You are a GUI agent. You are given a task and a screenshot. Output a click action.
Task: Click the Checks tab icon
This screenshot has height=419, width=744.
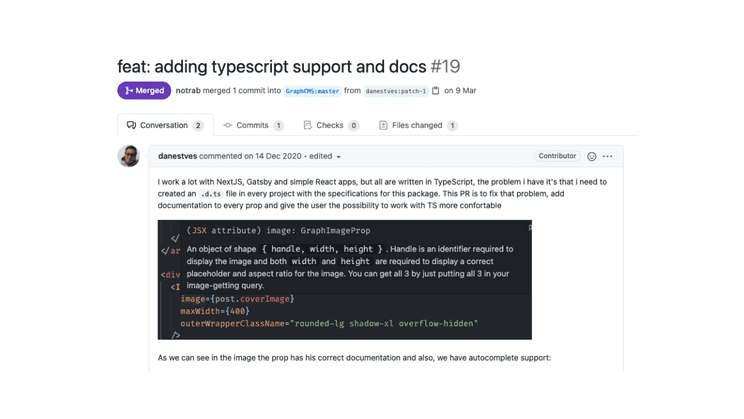click(x=307, y=126)
